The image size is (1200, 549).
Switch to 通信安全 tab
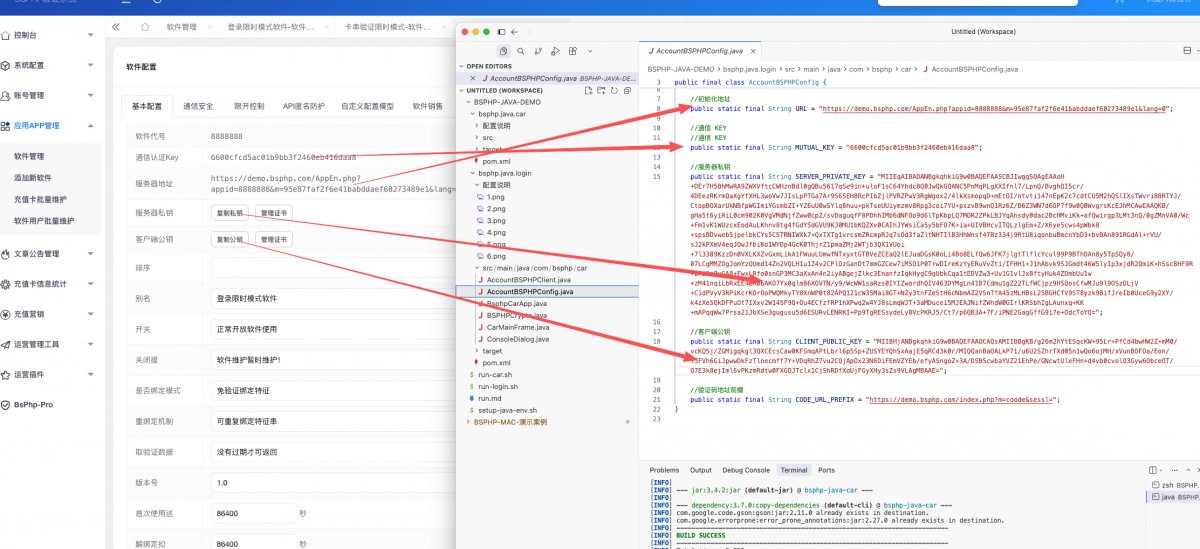point(198,106)
